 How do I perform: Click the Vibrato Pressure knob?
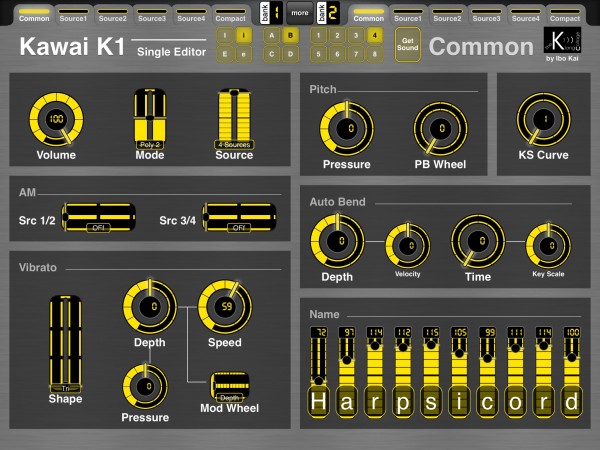pos(145,386)
